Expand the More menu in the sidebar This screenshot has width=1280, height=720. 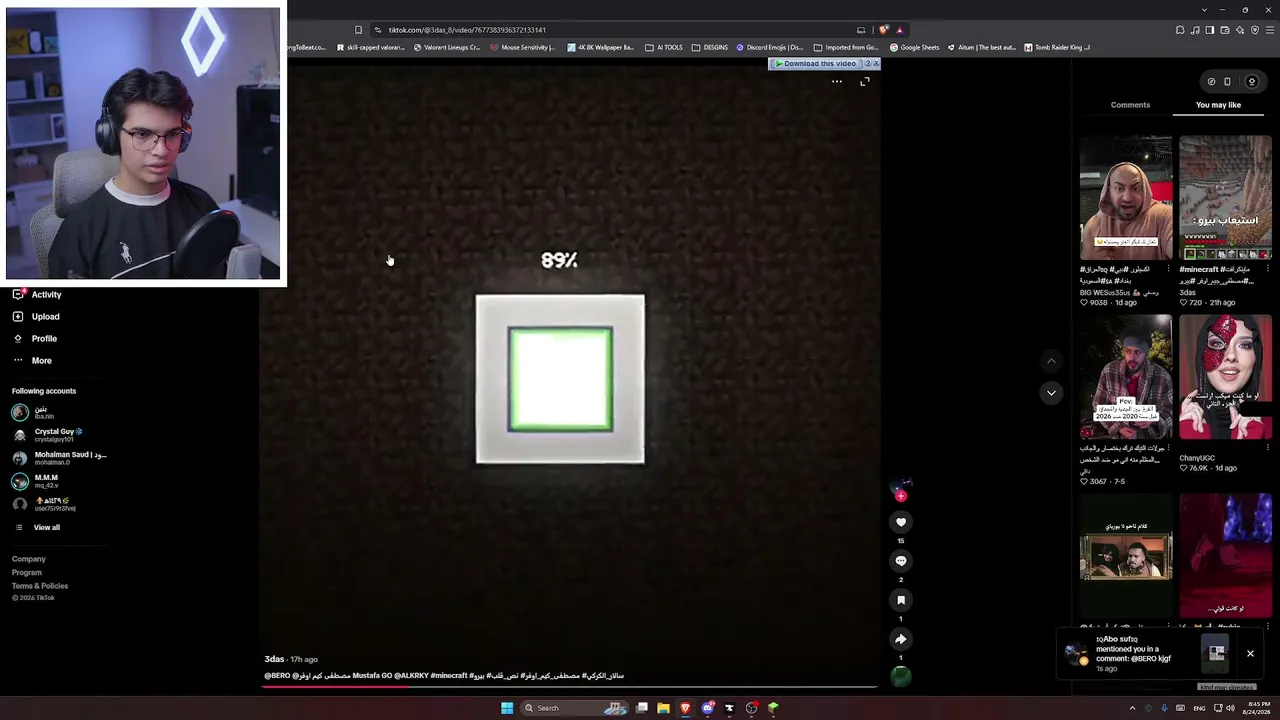32,361
